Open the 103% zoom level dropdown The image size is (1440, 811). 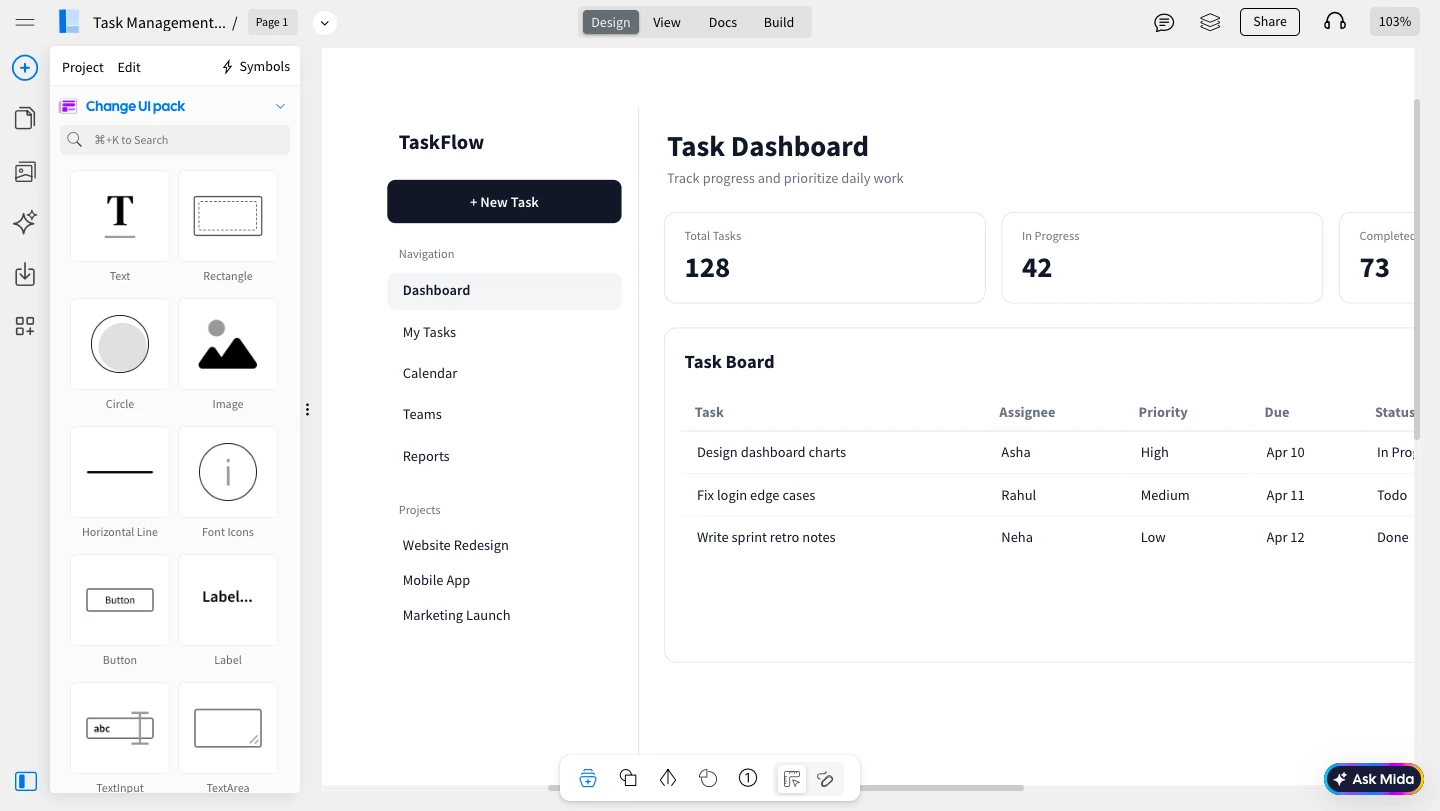(1395, 22)
